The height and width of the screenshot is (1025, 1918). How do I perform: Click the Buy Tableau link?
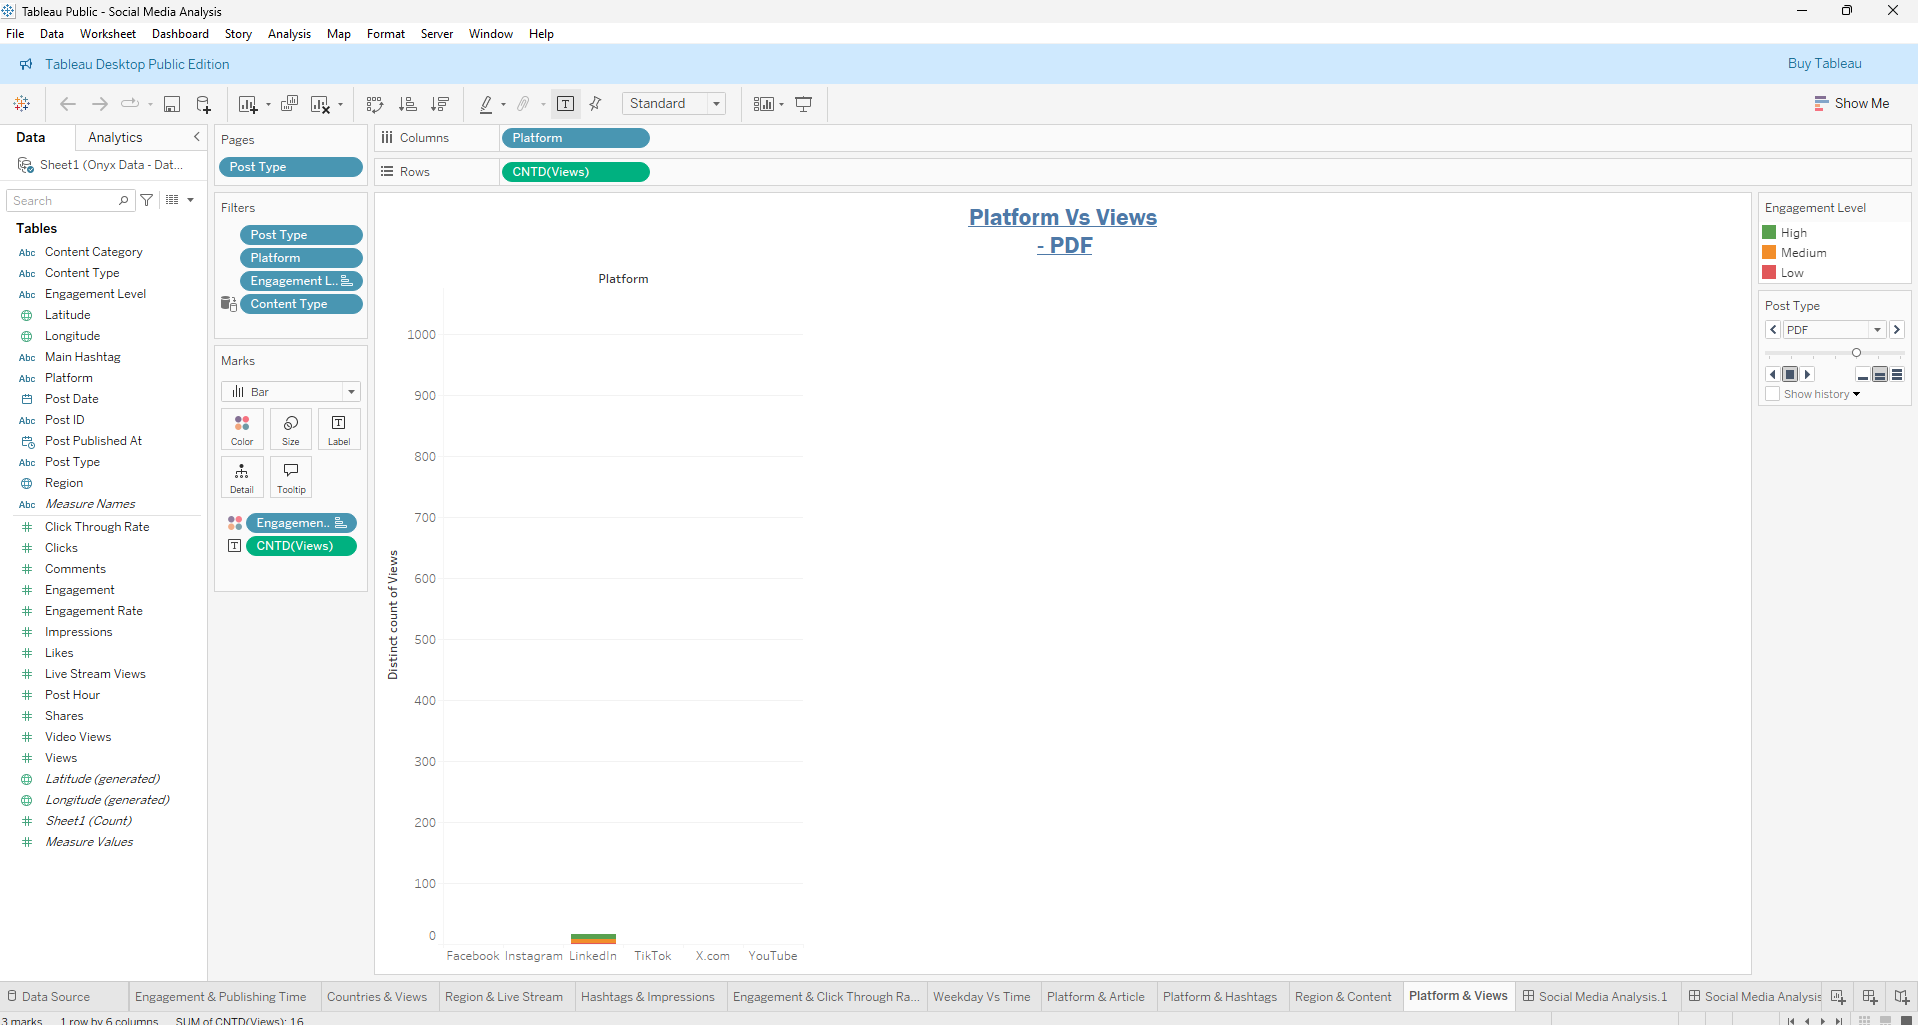1825,63
